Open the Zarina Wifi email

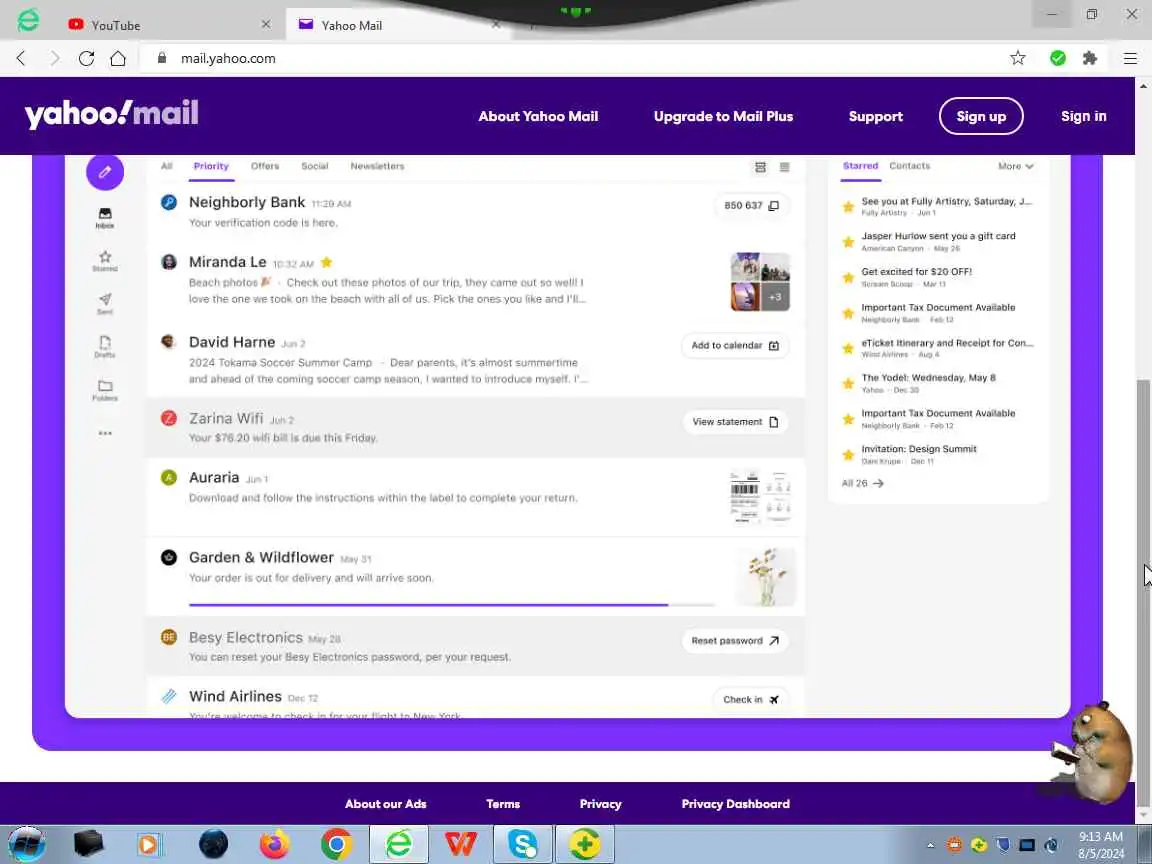pyautogui.click(x=475, y=427)
